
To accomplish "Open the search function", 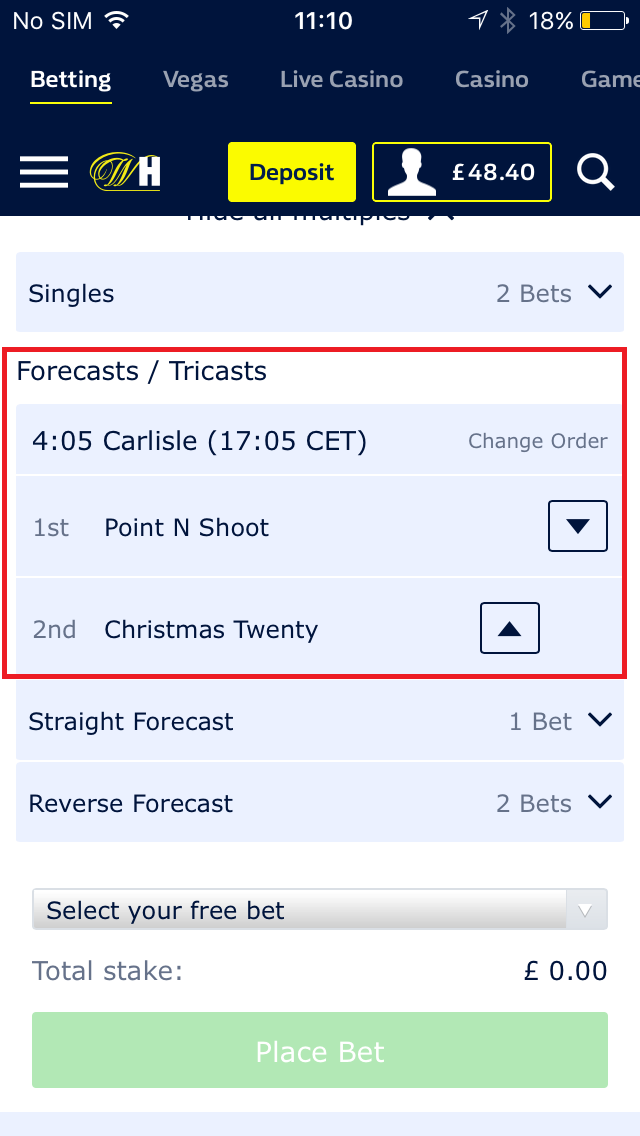I will tap(596, 172).
